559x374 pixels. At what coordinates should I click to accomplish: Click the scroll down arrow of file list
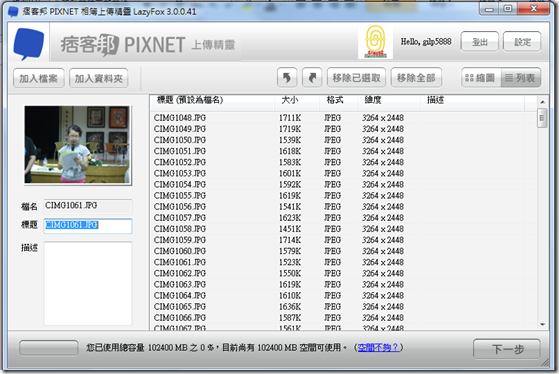542,324
